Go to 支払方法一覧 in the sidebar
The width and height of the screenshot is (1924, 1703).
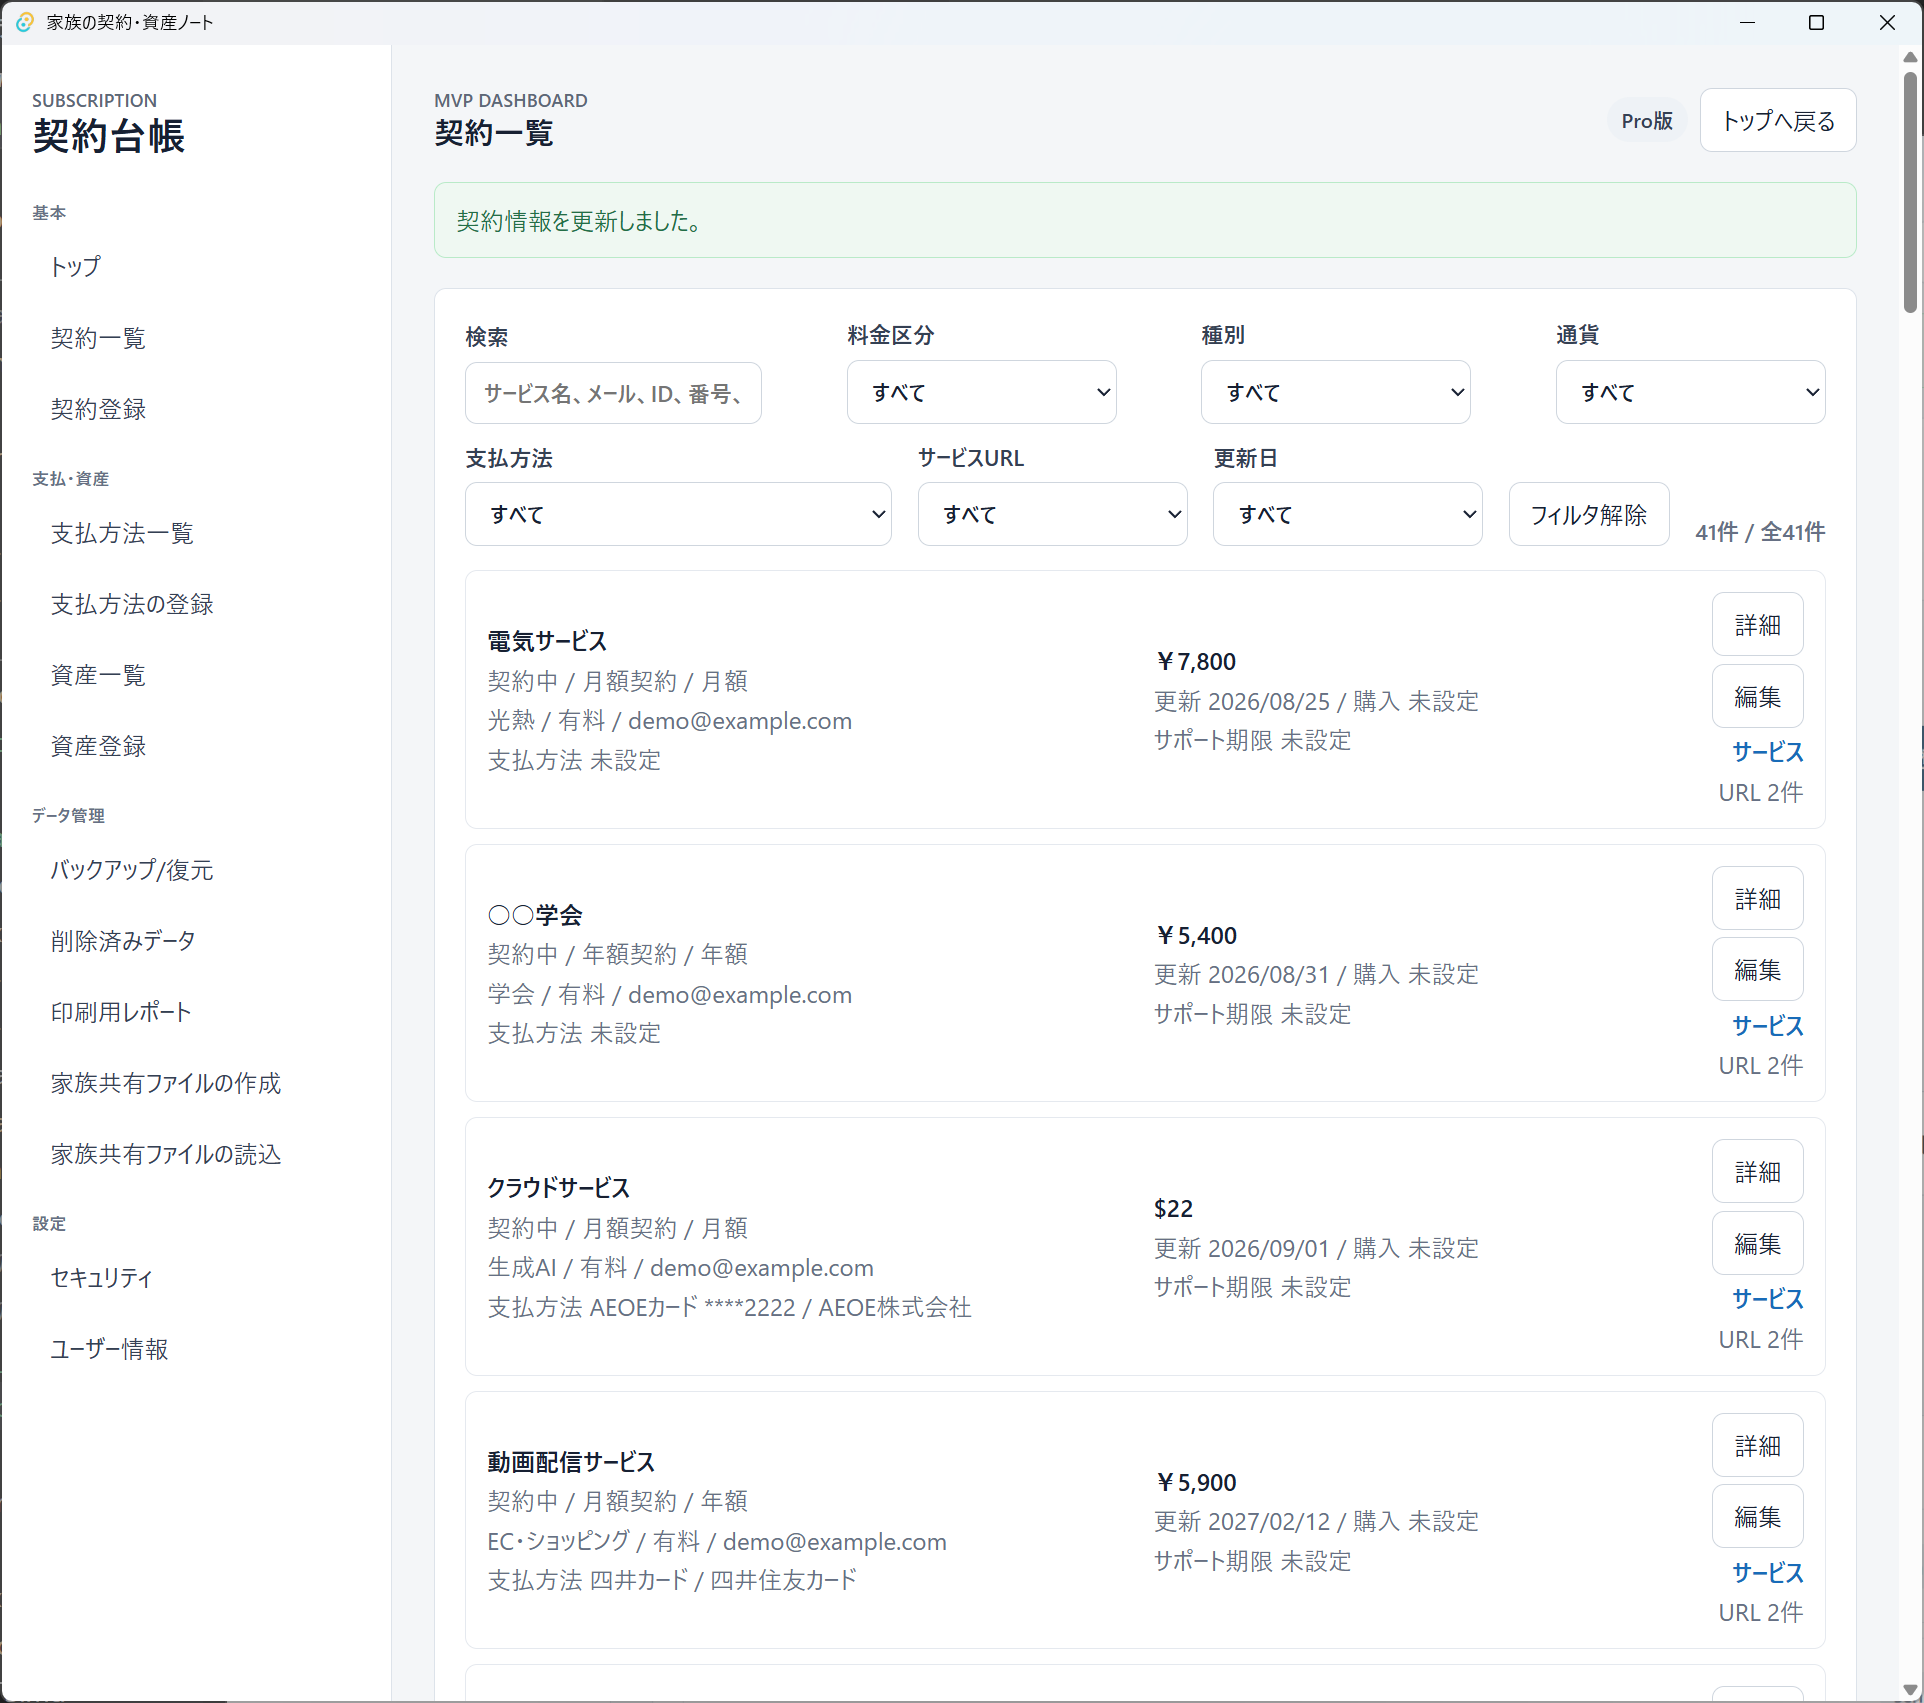tap(122, 533)
